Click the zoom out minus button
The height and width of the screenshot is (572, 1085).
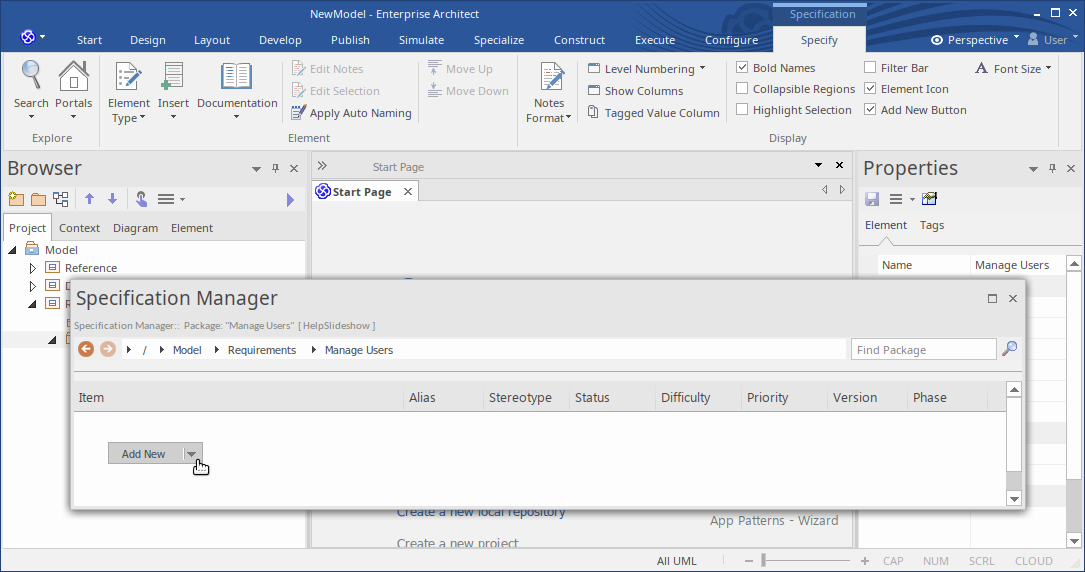[x=749, y=561]
